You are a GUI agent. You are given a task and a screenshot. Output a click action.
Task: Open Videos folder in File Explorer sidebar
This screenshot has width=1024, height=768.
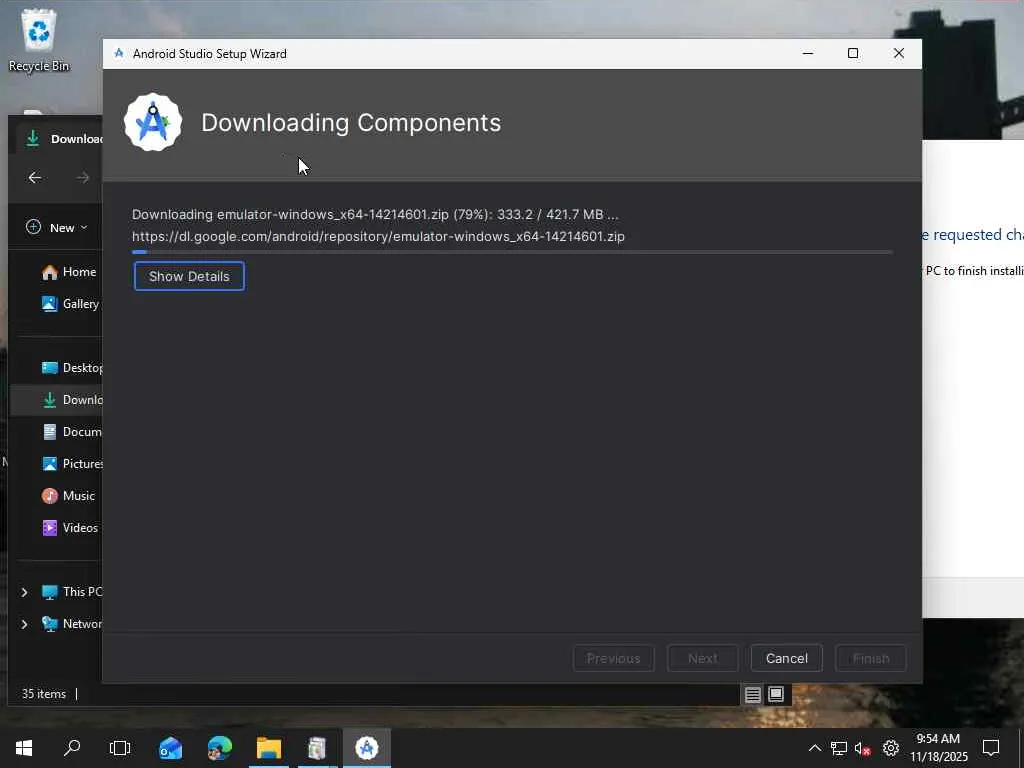(70, 528)
